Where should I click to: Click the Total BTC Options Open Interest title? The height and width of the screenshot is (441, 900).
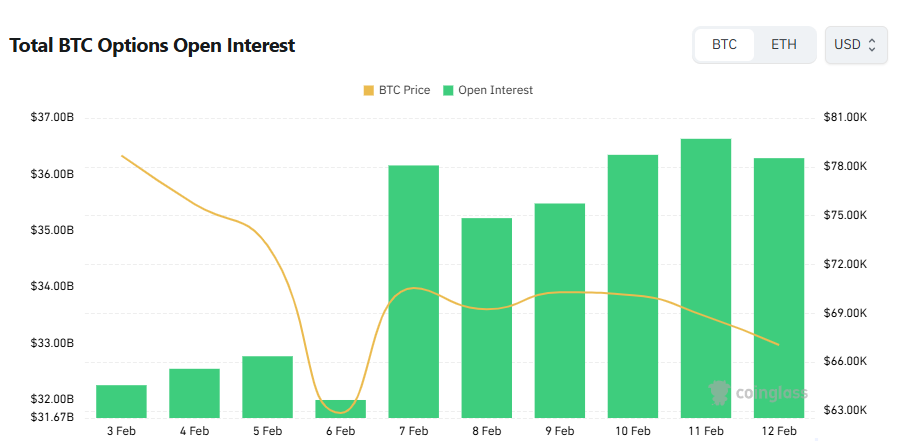152,45
